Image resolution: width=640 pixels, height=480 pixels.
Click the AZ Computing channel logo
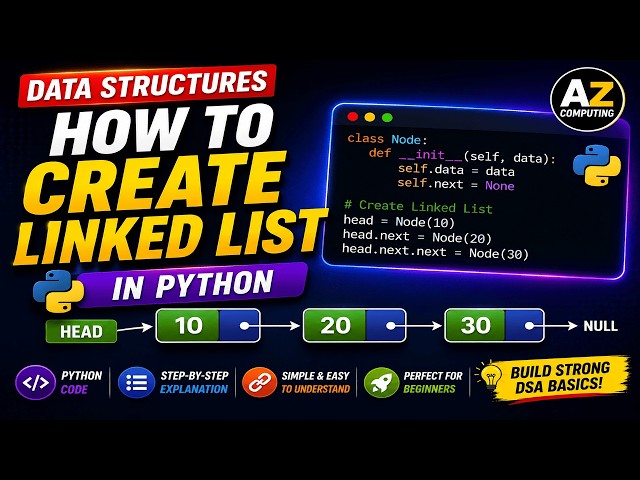click(x=587, y=100)
